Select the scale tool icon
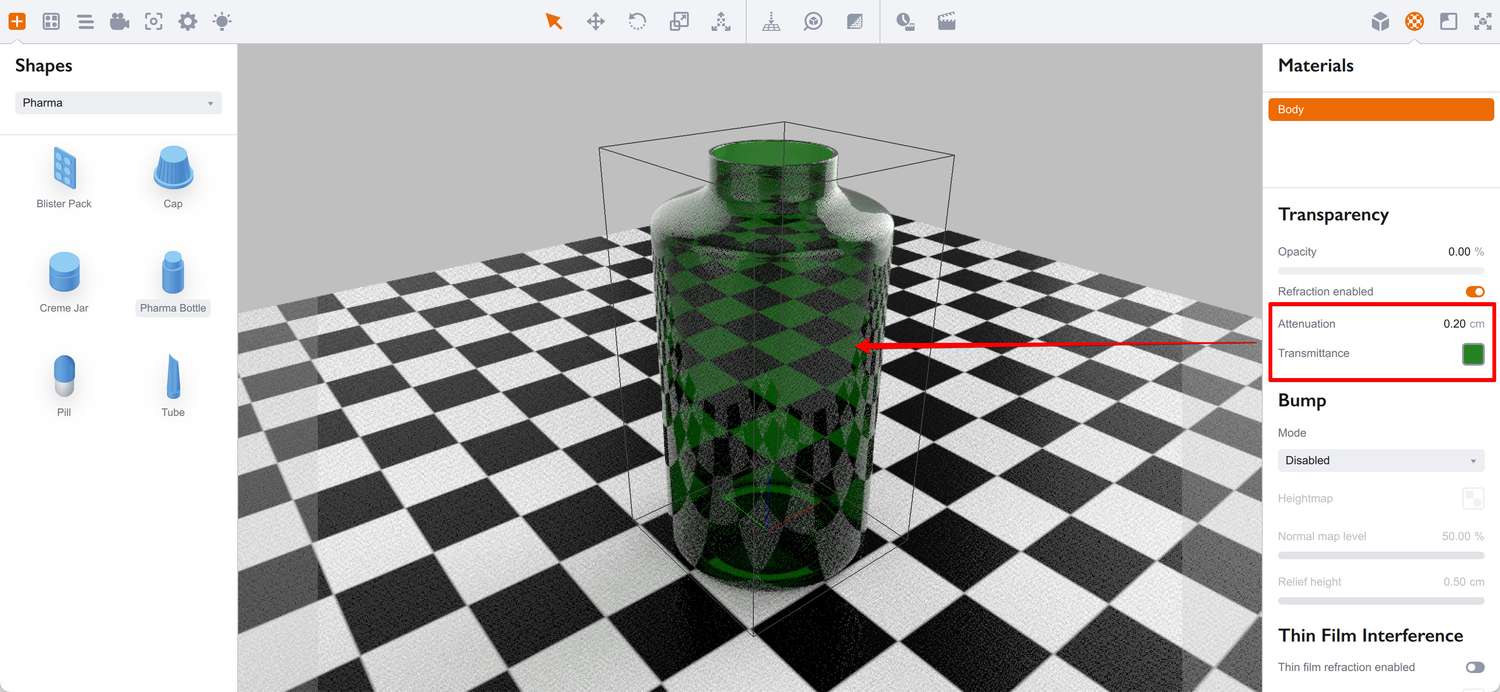 point(679,21)
